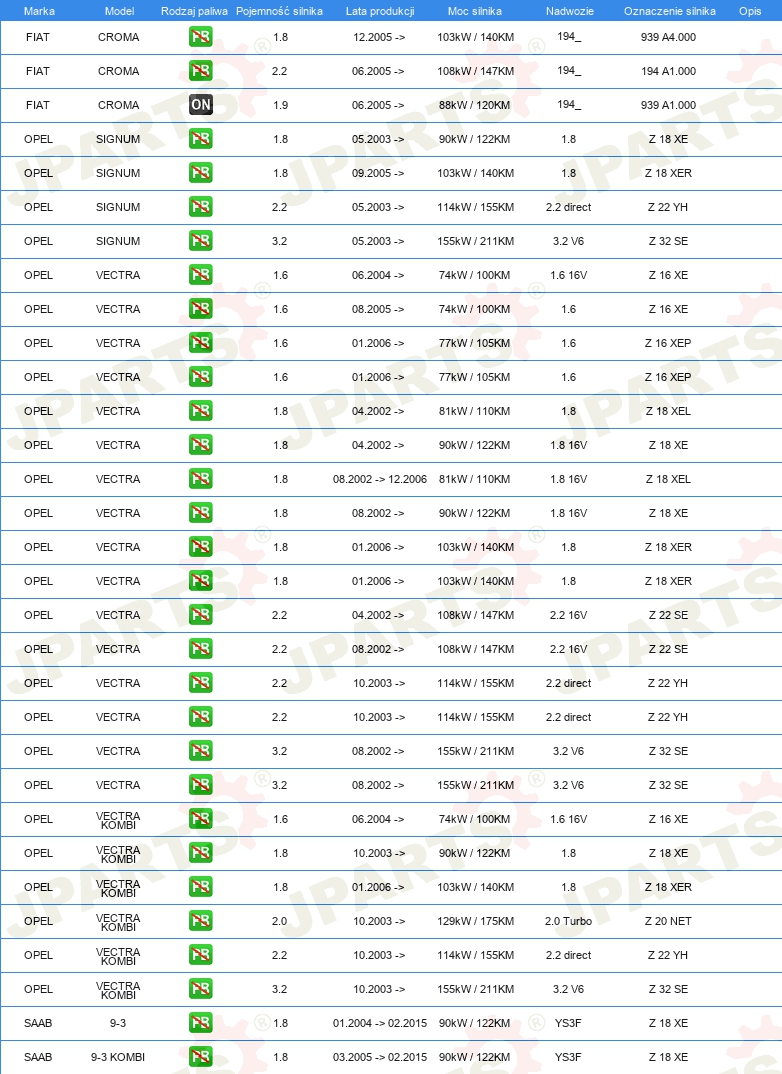Click petrol icon for Saab 9-3 row
This screenshot has height=1074, width=782.
point(201,1023)
